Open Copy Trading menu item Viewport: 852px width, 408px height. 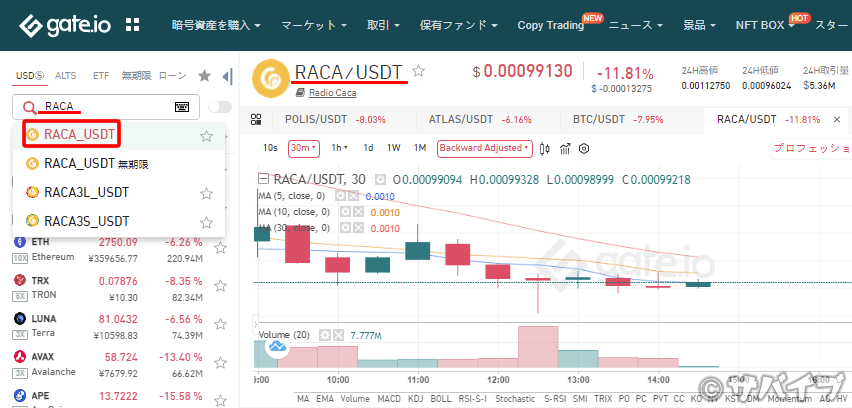point(550,25)
